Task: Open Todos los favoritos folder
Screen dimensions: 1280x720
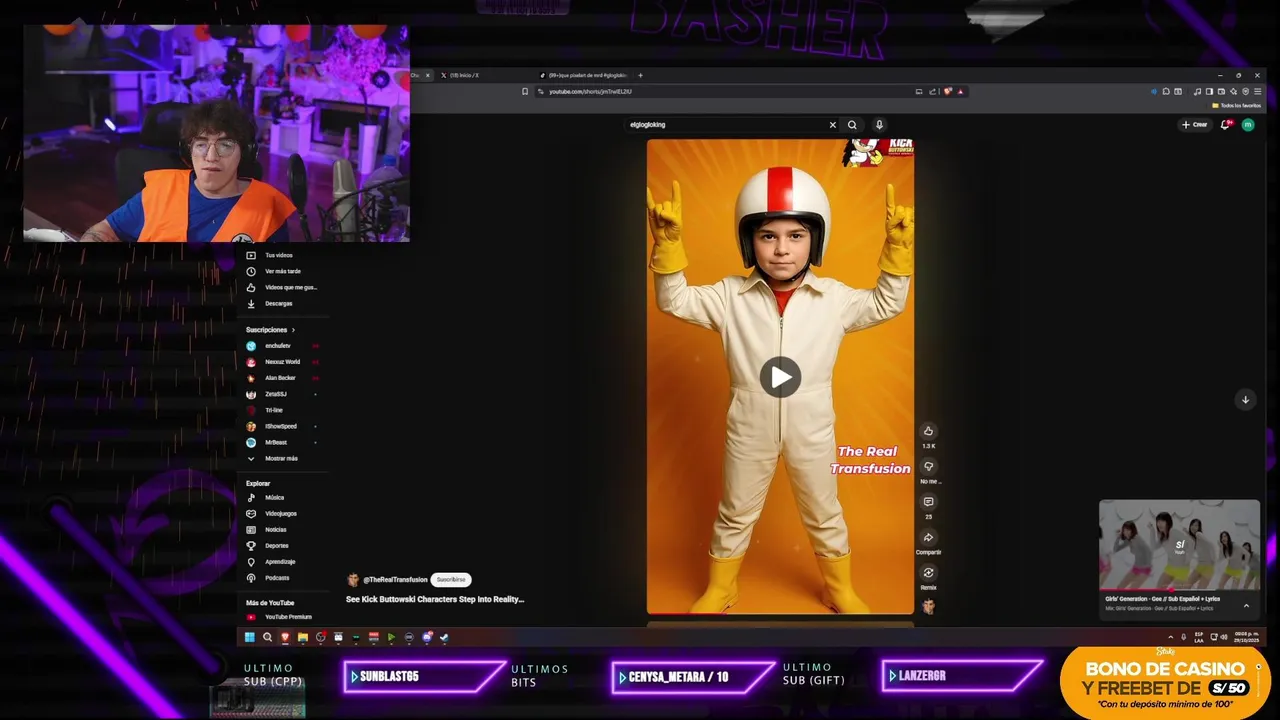Action: (1237, 105)
